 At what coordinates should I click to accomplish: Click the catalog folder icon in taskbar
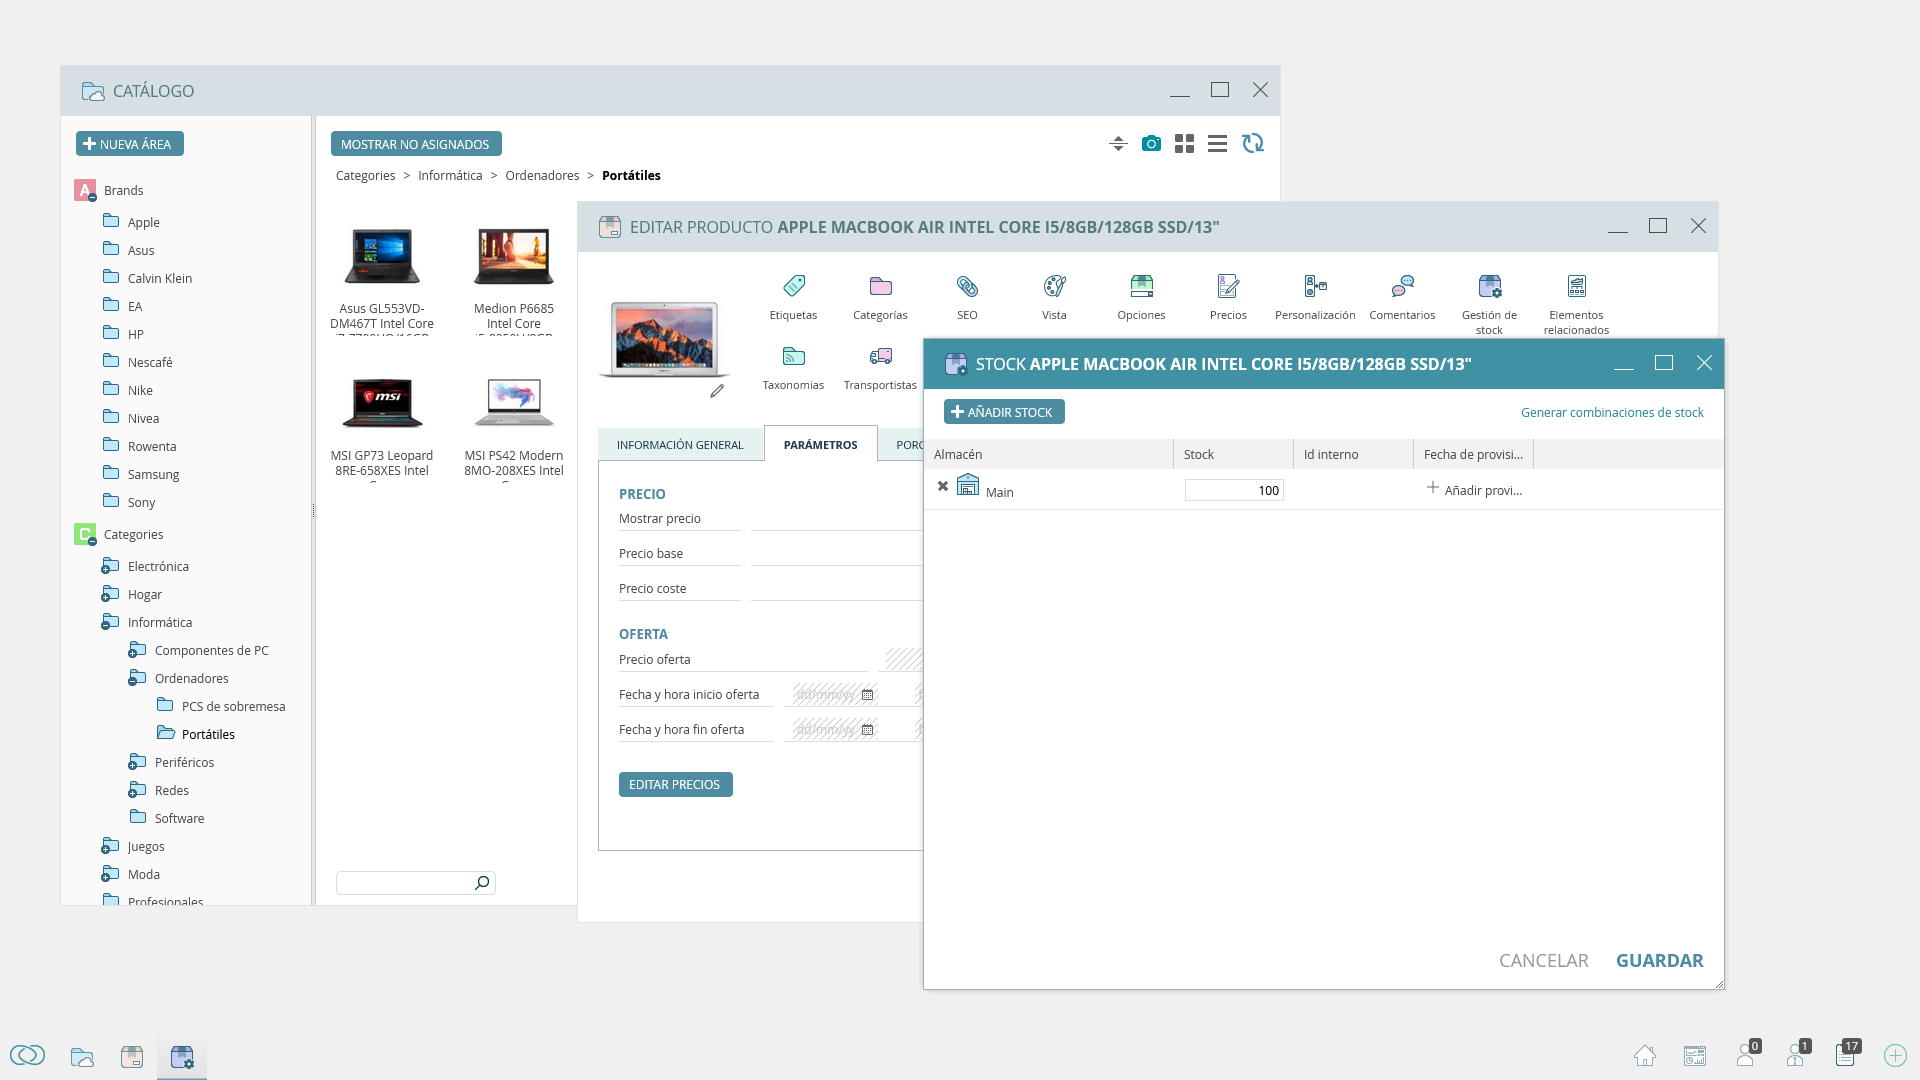click(82, 1057)
